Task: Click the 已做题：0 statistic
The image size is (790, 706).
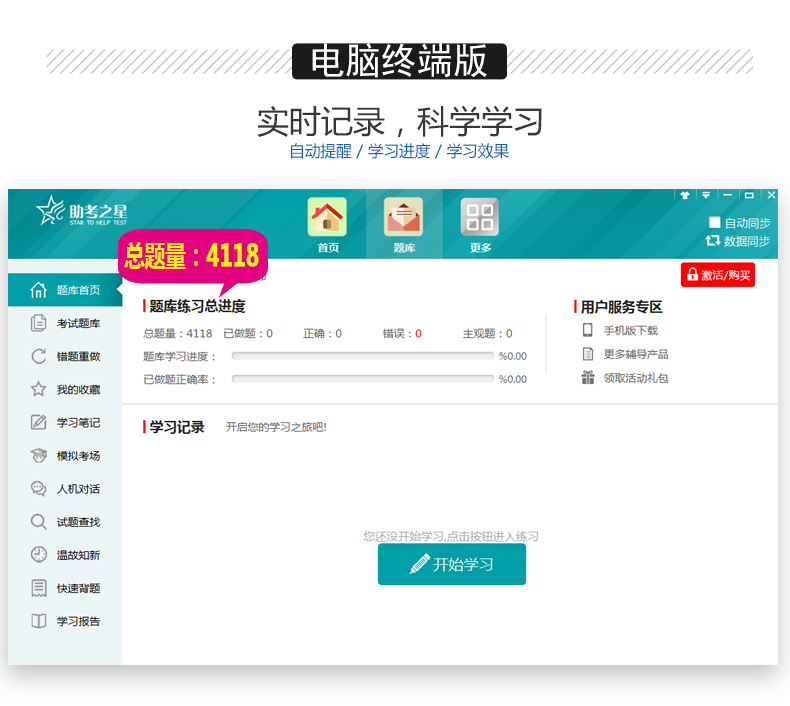Action: (248, 333)
